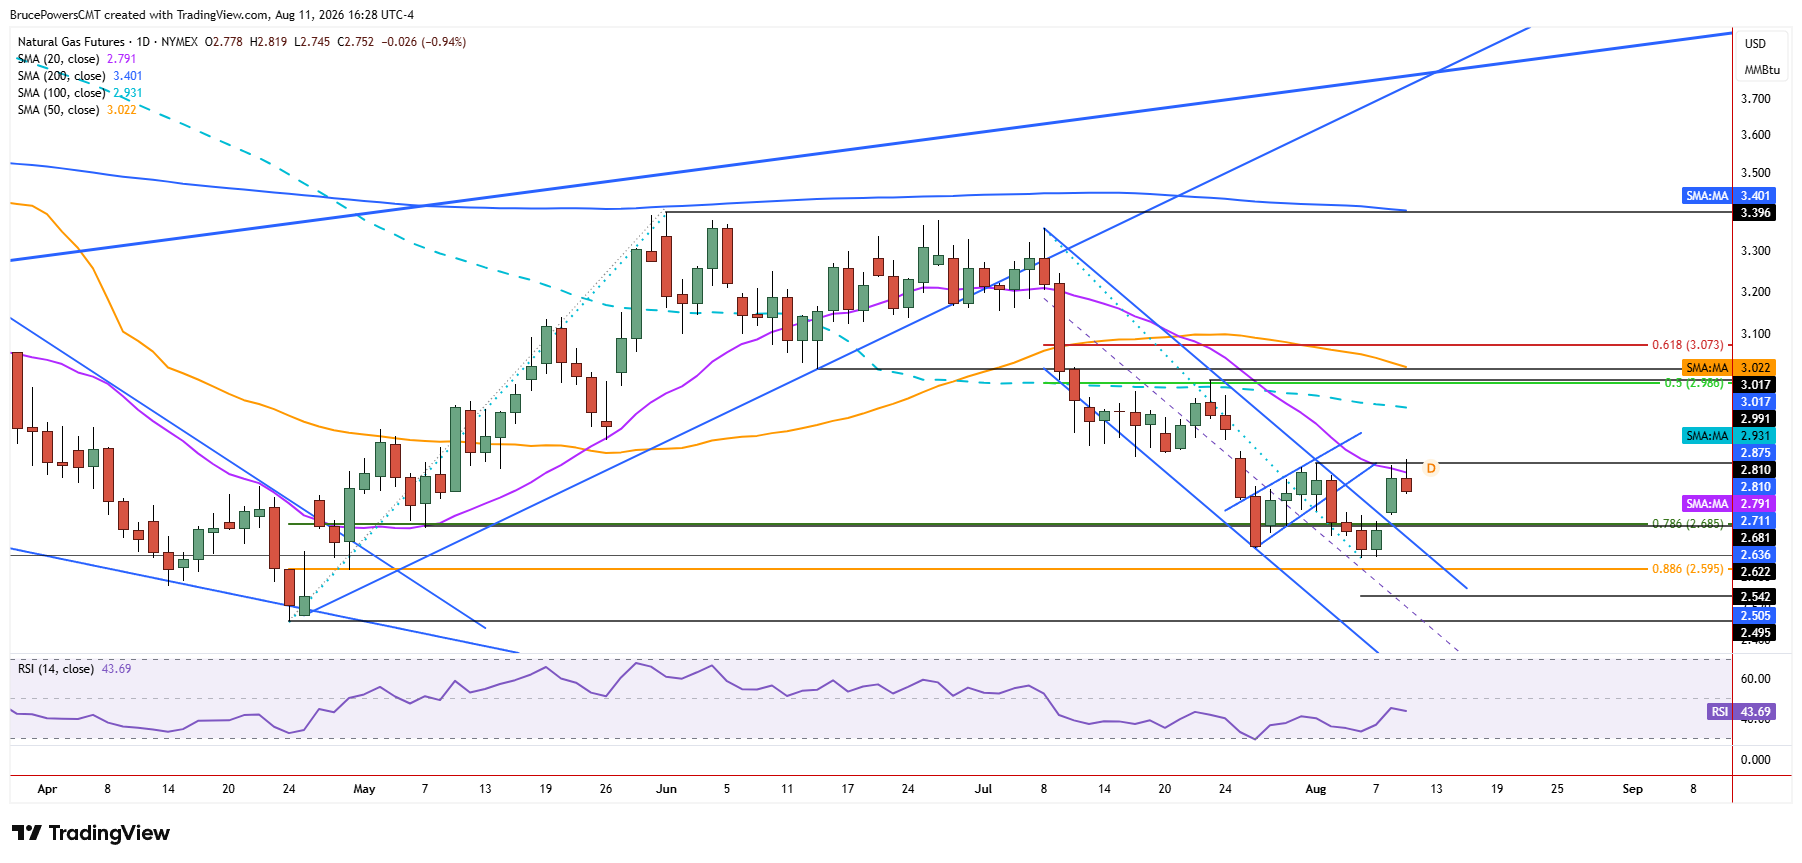Click the 17 date tick in June

coord(847,789)
